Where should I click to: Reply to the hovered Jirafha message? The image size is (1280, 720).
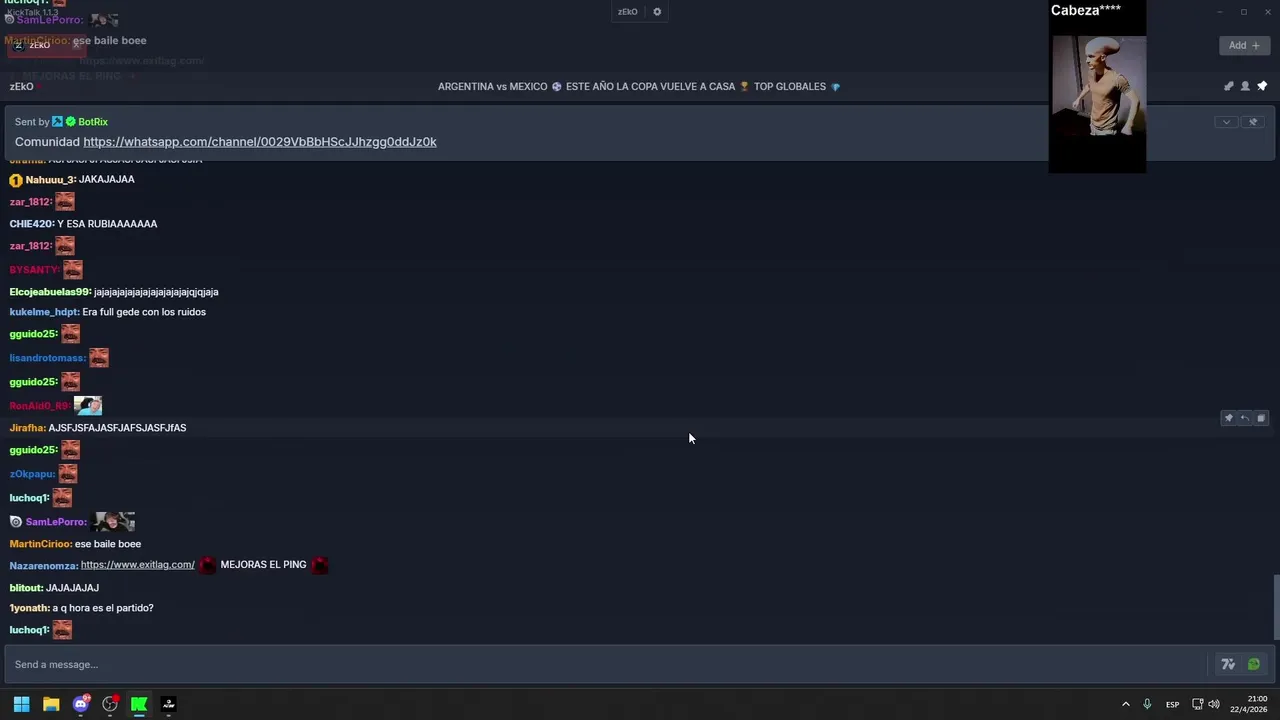[1245, 418]
